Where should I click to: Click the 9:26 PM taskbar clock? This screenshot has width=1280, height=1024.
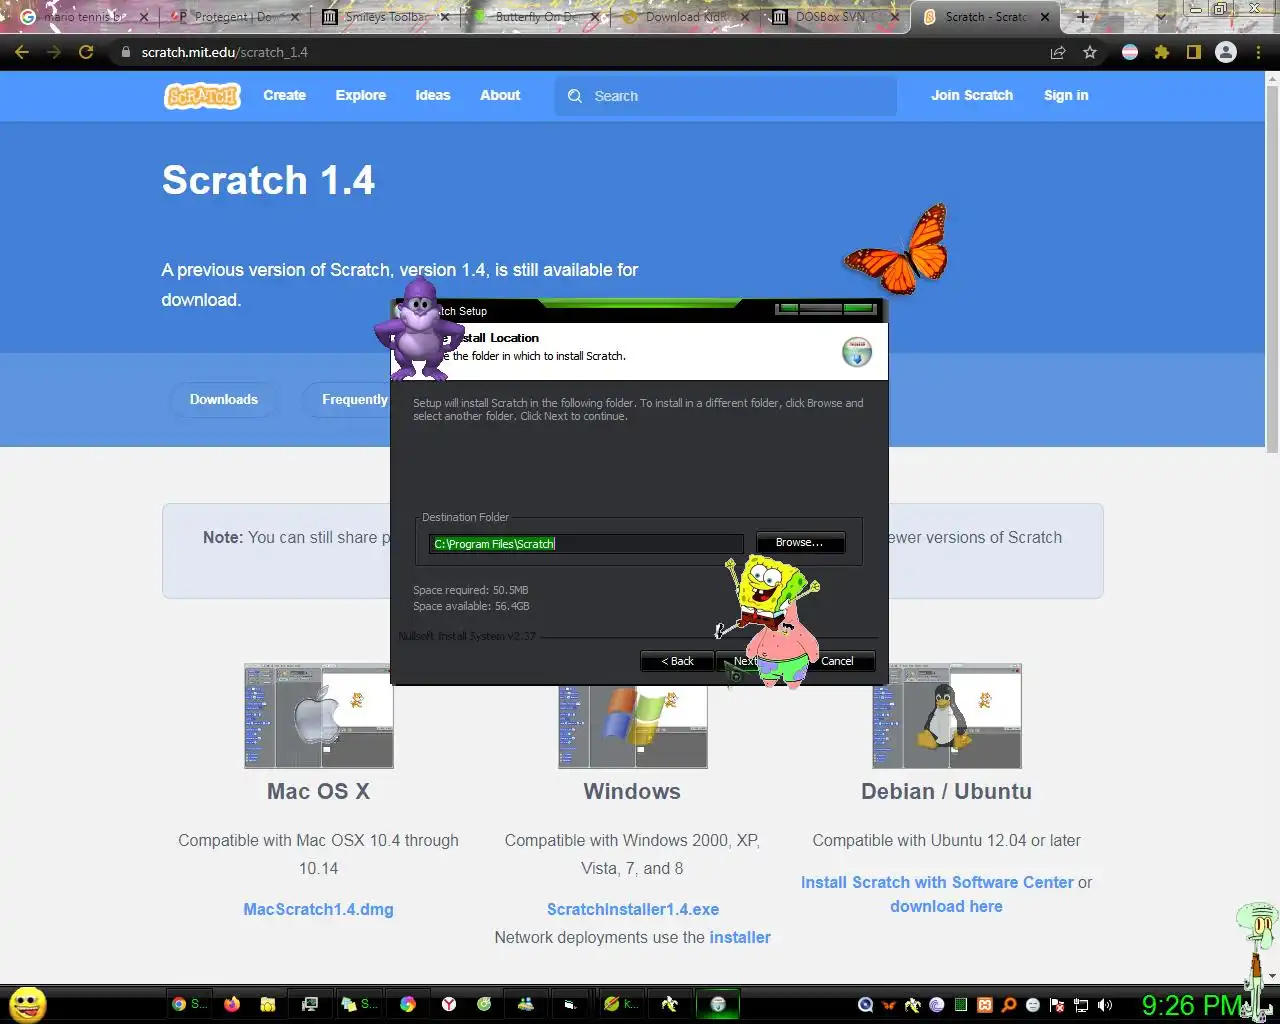pos(1192,1005)
